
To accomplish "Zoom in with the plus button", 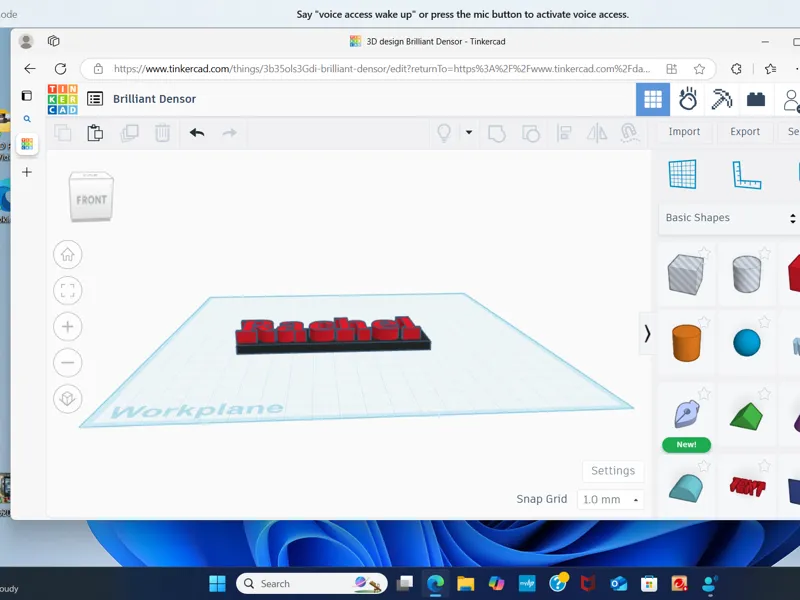I will [x=67, y=327].
